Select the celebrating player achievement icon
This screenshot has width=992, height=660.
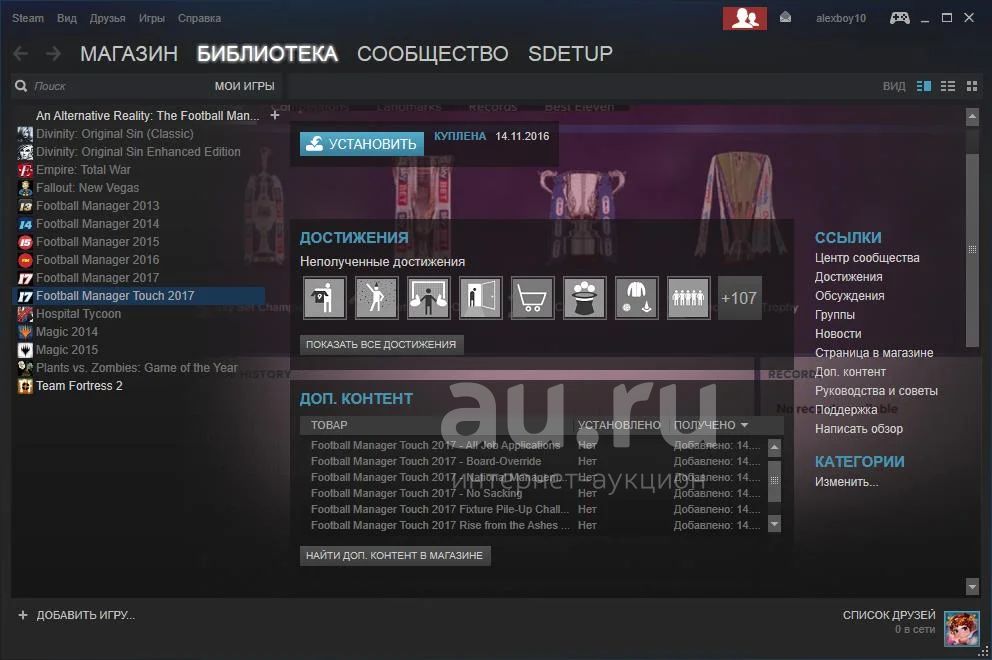(376, 297)
